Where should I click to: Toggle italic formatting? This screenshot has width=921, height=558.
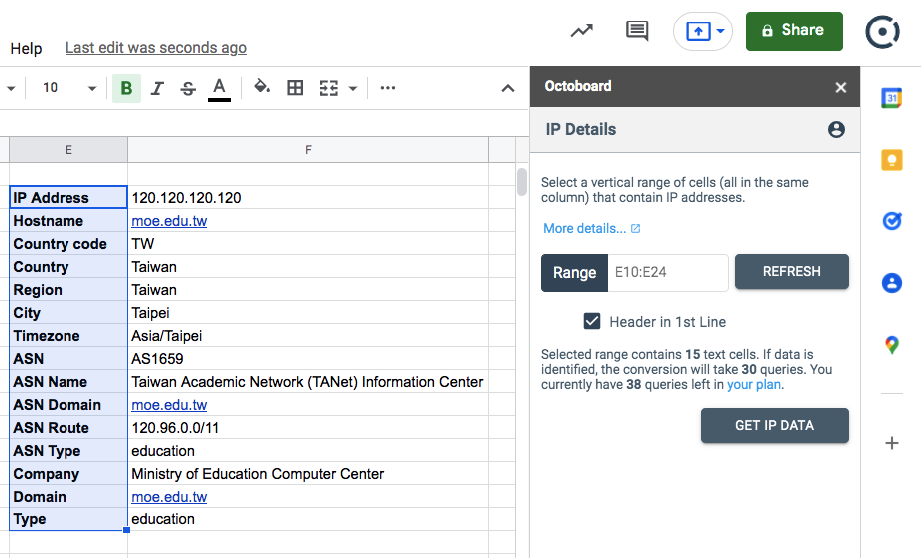157,88
